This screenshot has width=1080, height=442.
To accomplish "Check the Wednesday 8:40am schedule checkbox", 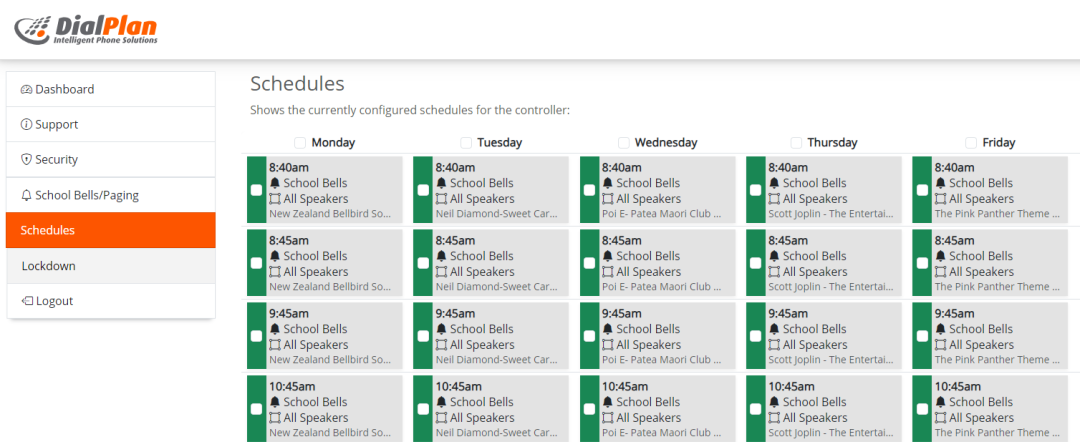I will (x=589, y=190).
